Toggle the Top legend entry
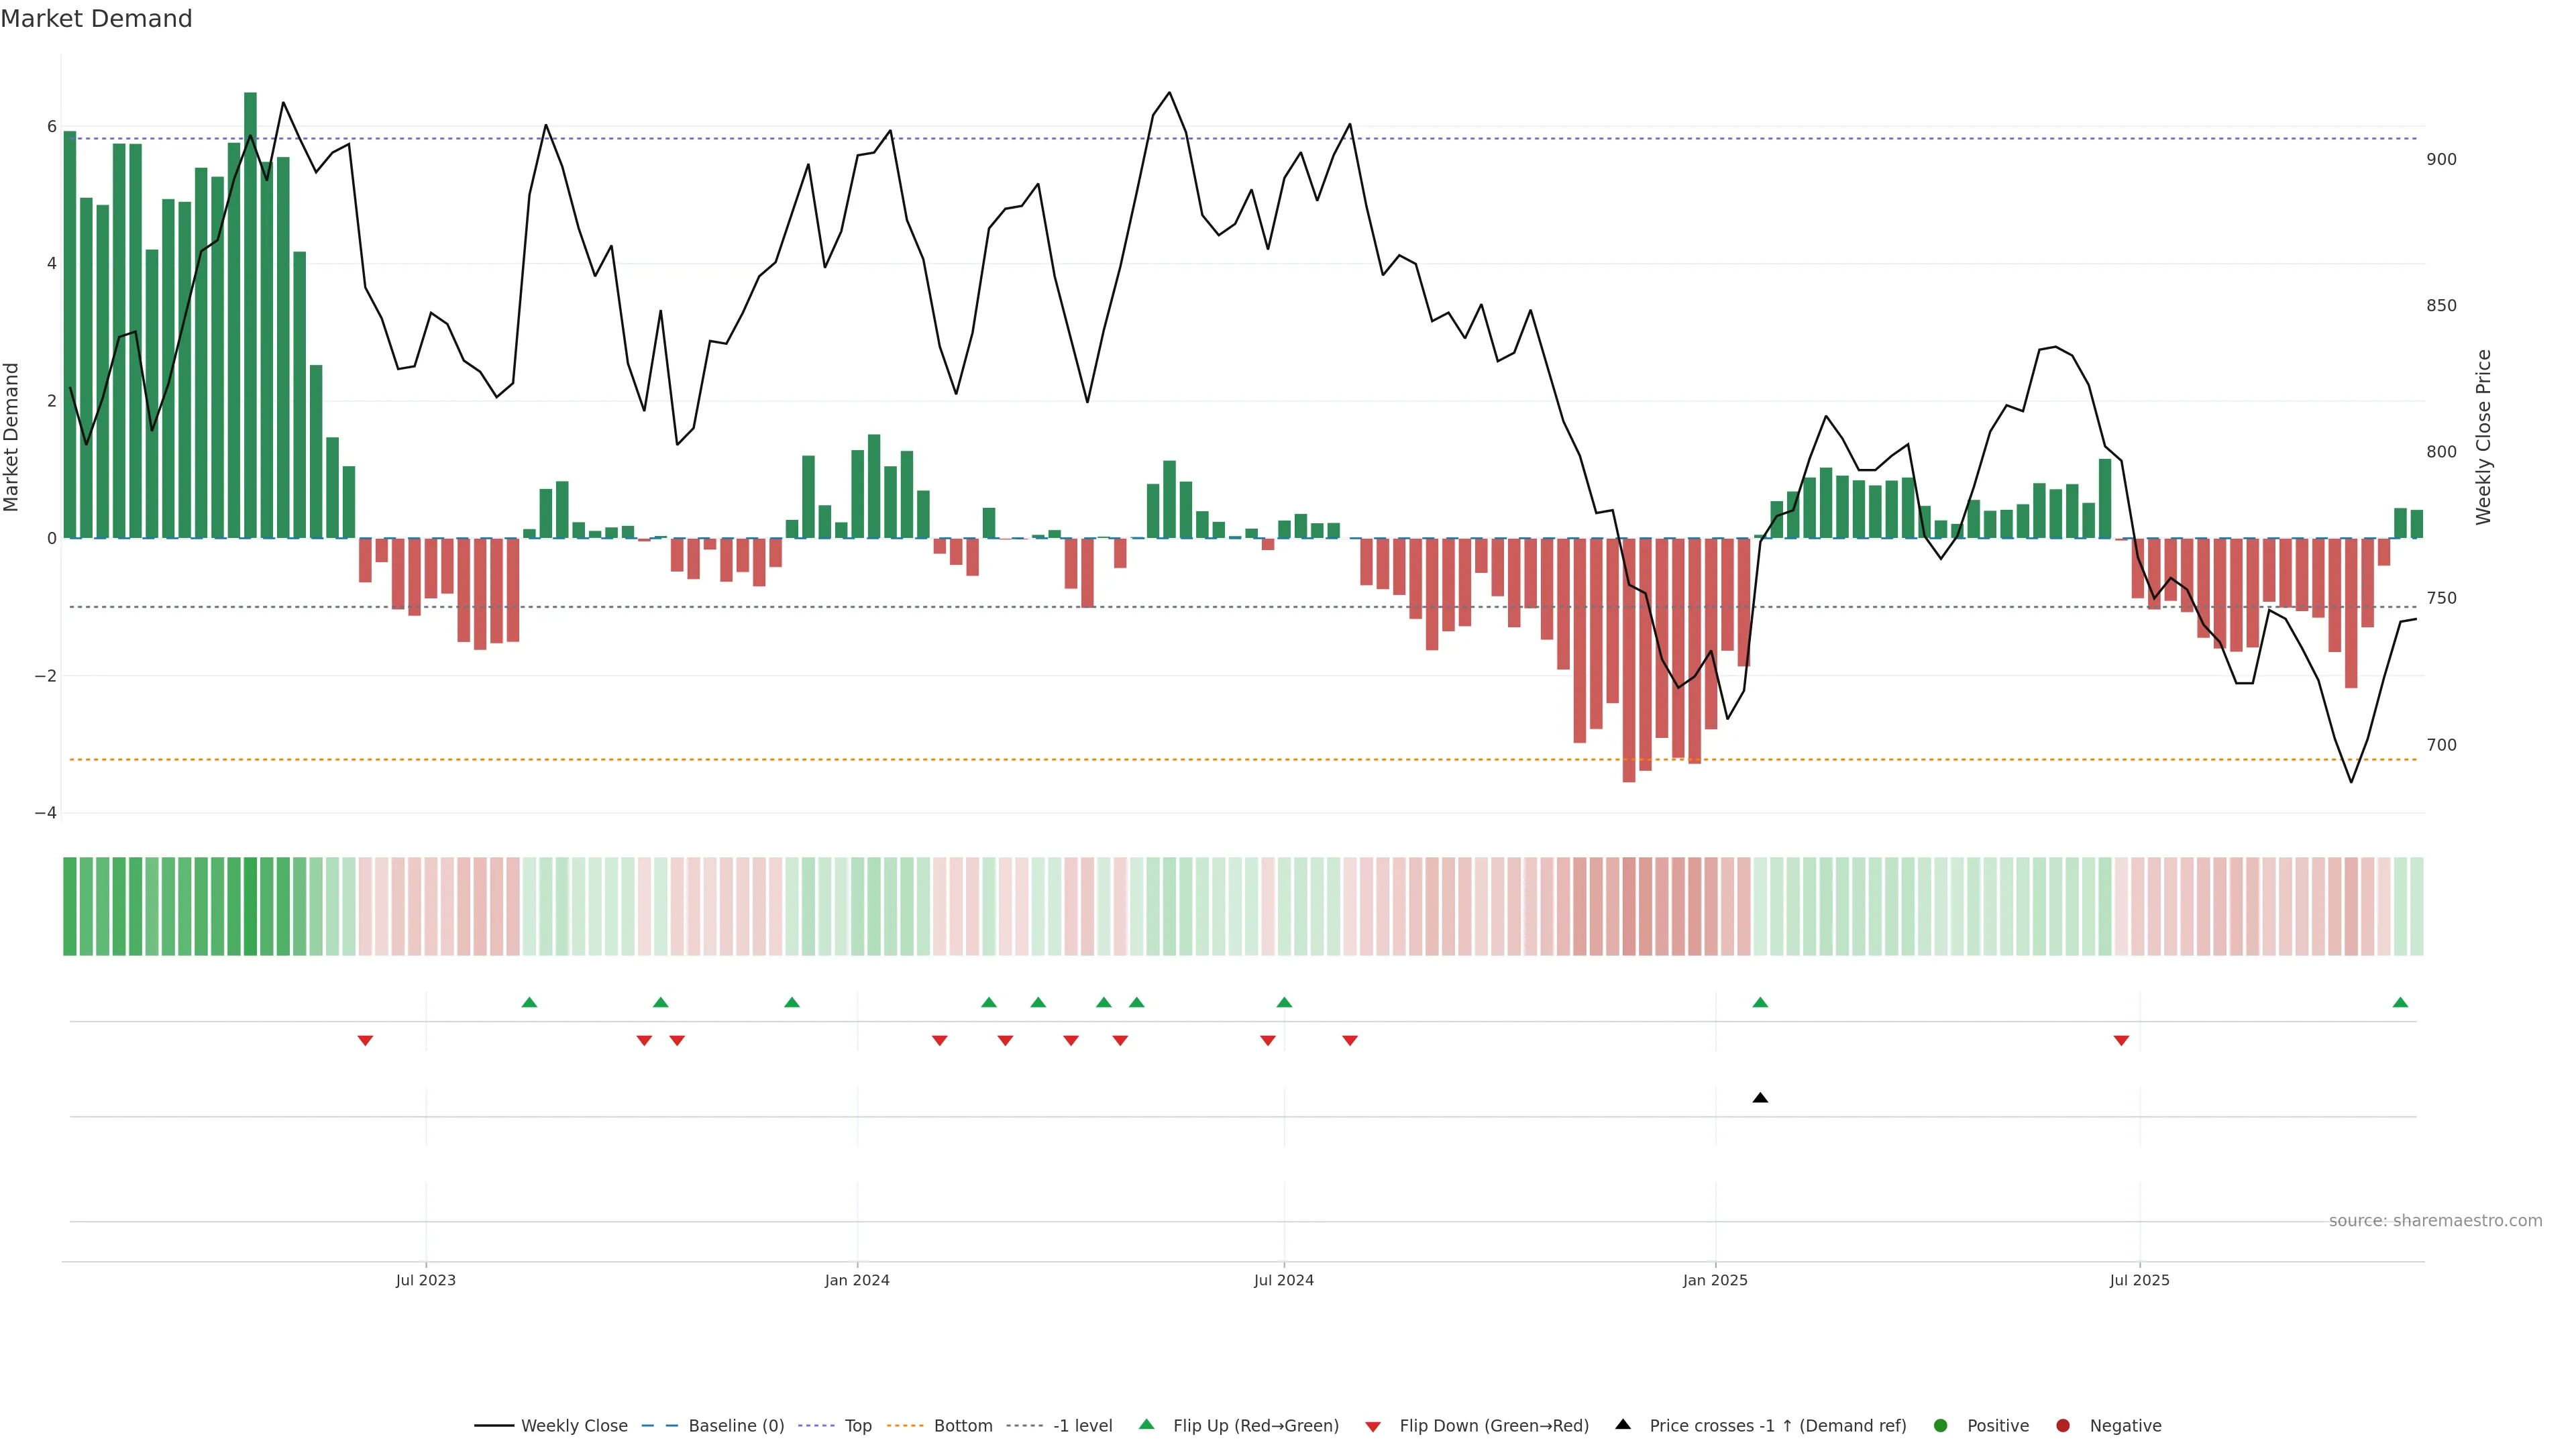 857,1425
